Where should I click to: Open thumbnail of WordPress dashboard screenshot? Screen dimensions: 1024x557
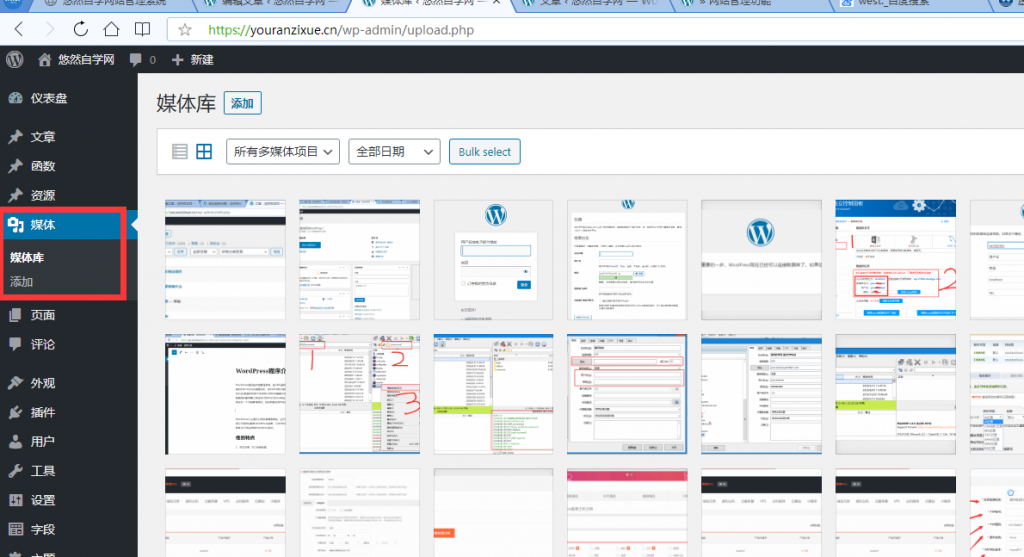(x=359, y=260)
